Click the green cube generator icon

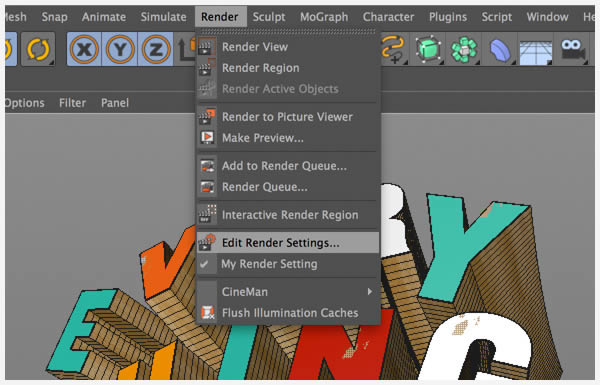point(428,49)
